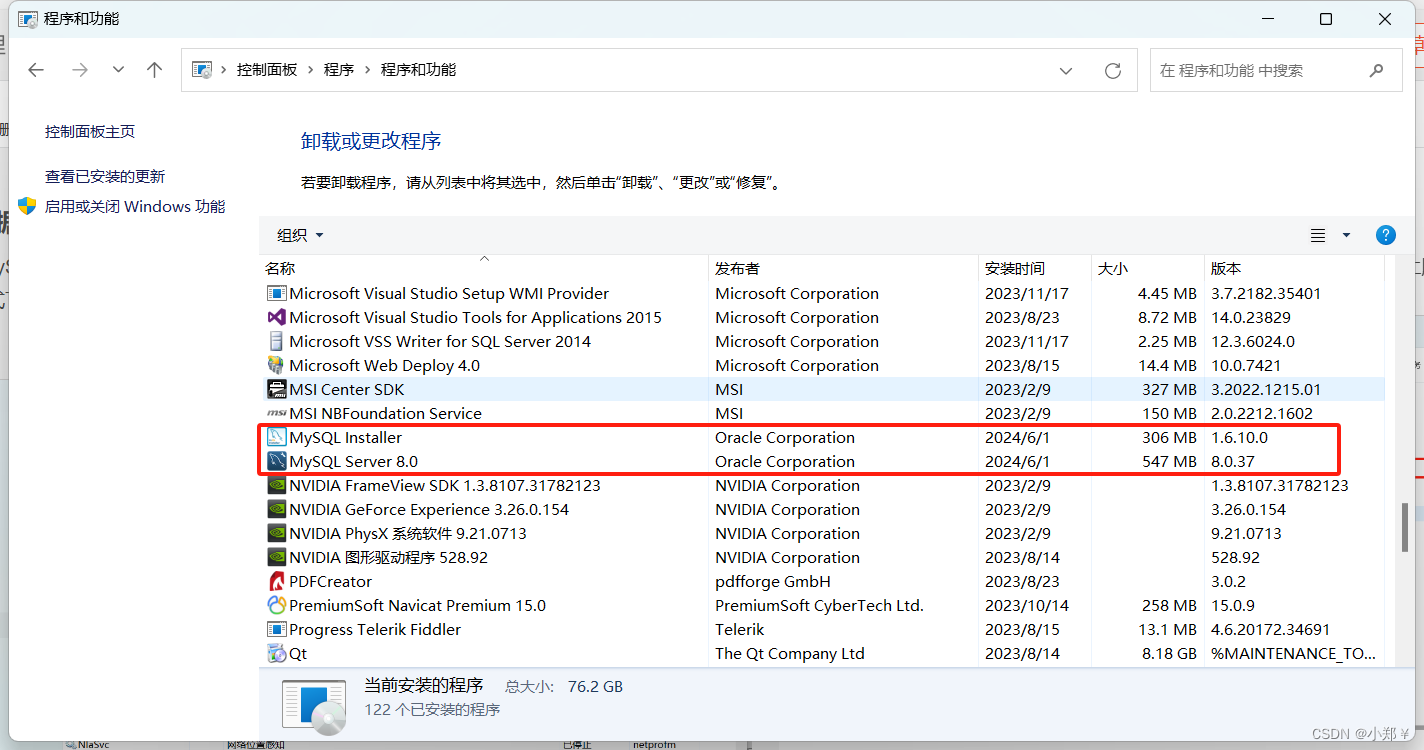Click the 2023/10/14 install date
1424x750 pixels.
pos(1027,605)
